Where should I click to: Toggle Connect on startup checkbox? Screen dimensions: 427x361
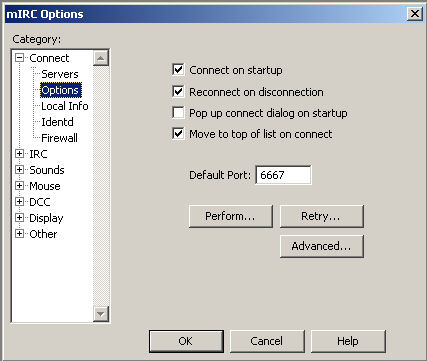click(x=178, y=70)
